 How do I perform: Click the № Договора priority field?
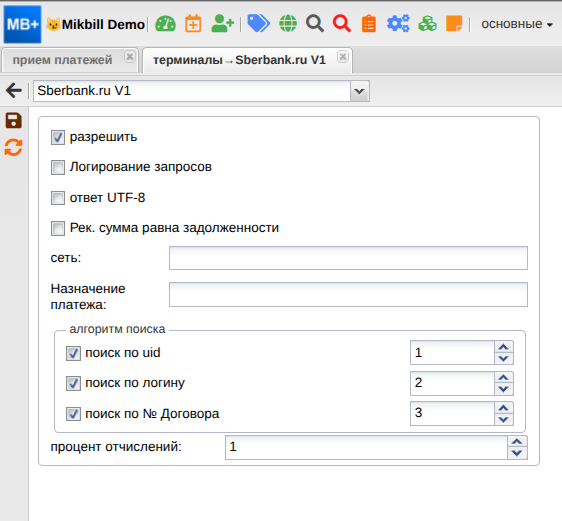pyautogui.click(x=452, y=413)
